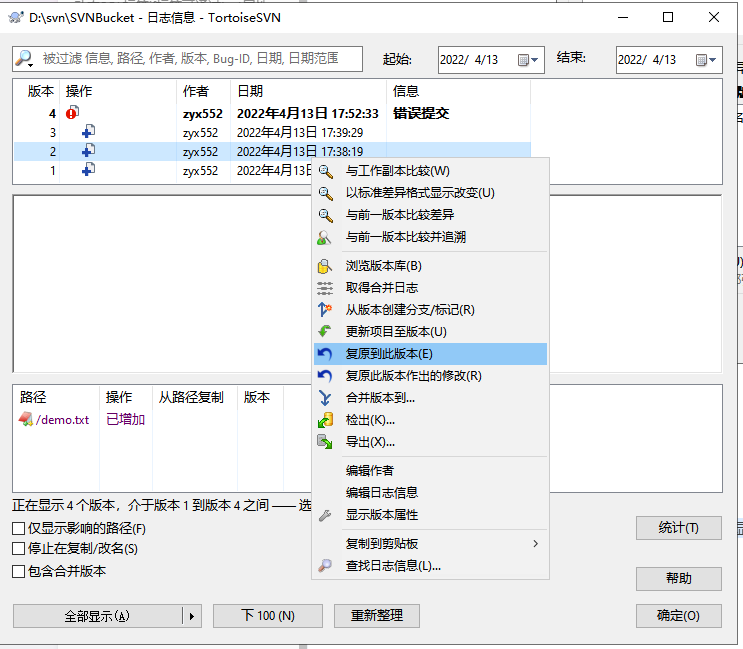Click the 统计(T) button
This screenshot has height=649, width=743.
click(x=679, y=528)
